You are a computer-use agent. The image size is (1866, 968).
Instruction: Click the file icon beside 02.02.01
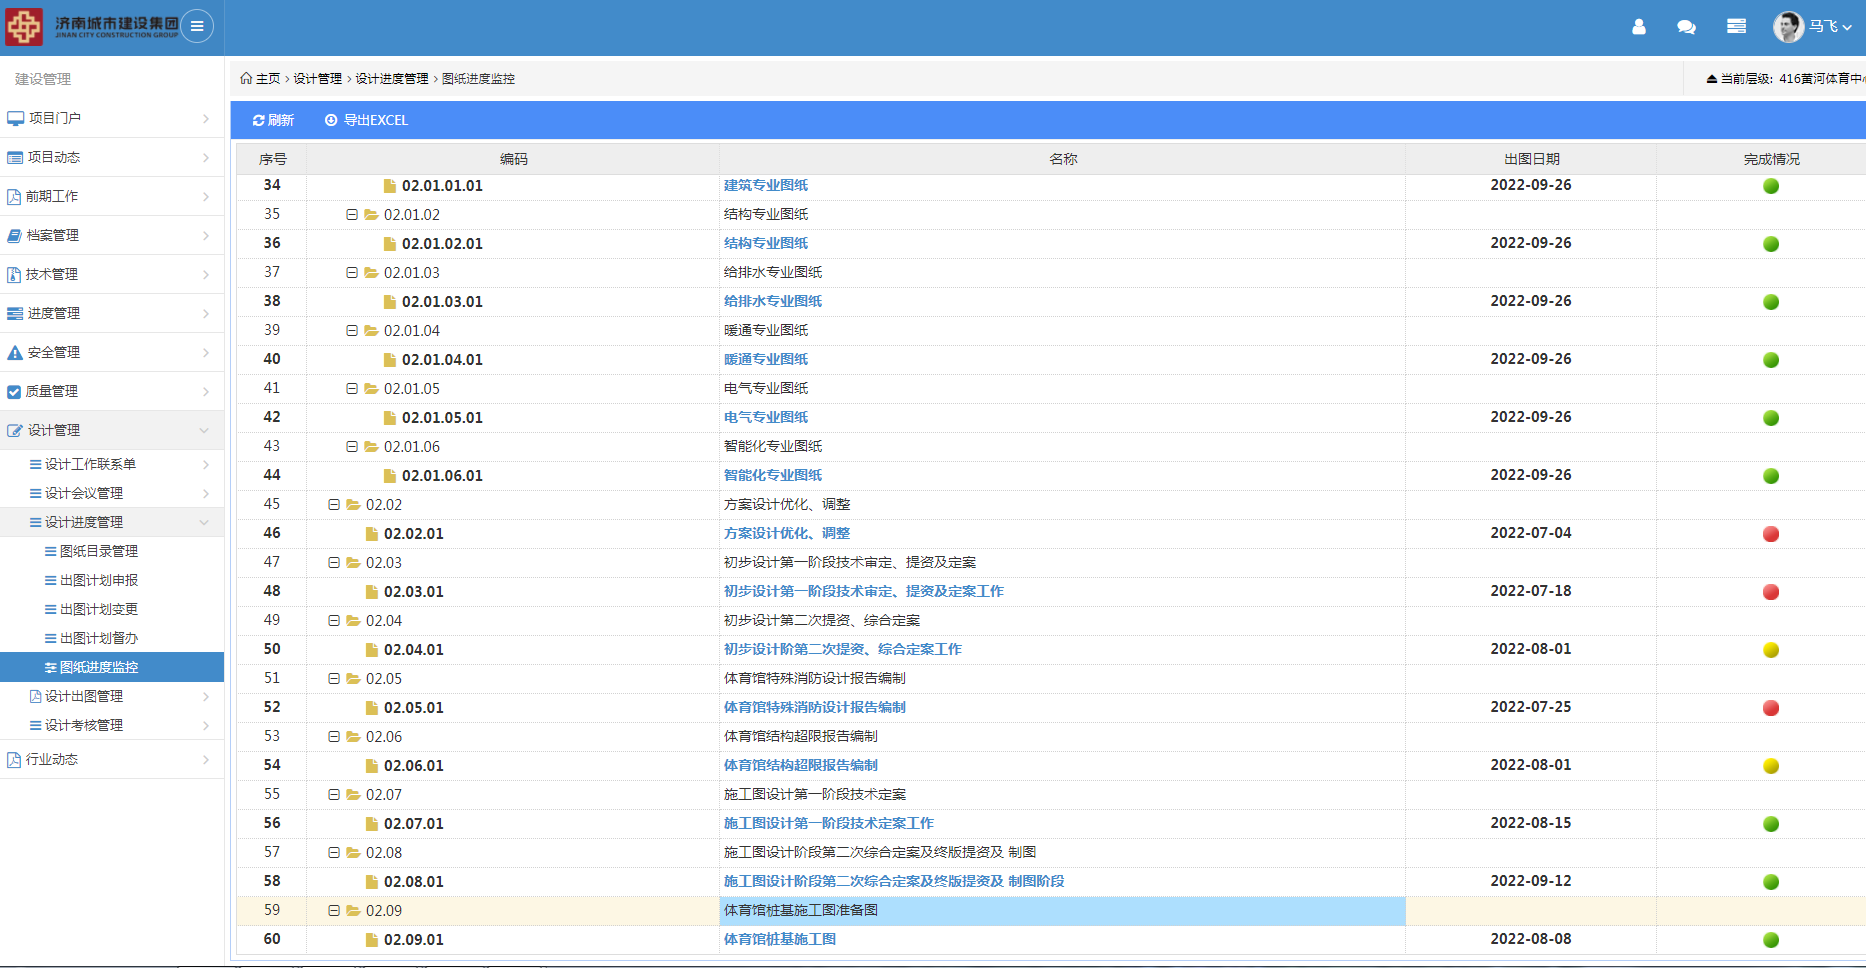(372, 534)
